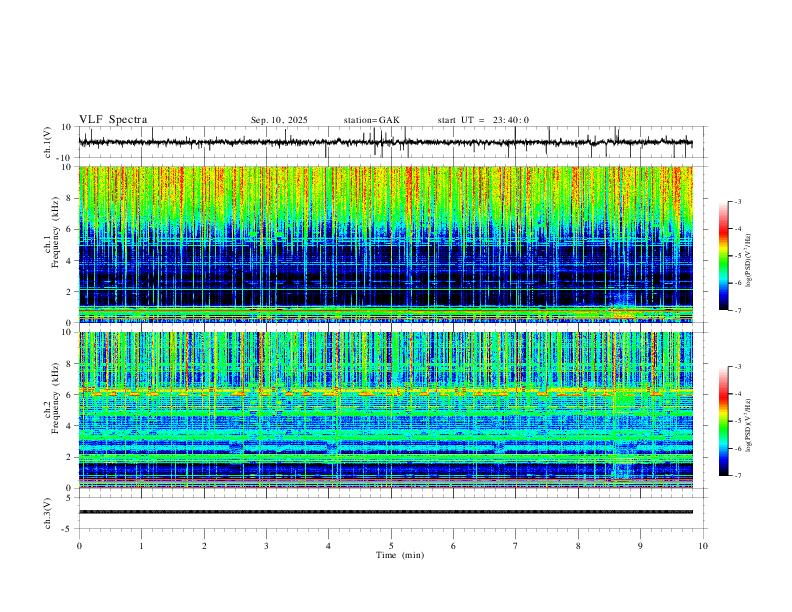Viewport: 792px width, 612px height.
Task: Click the 'start UT = 23:40:0' text
Action: click(x=483, y=120)
